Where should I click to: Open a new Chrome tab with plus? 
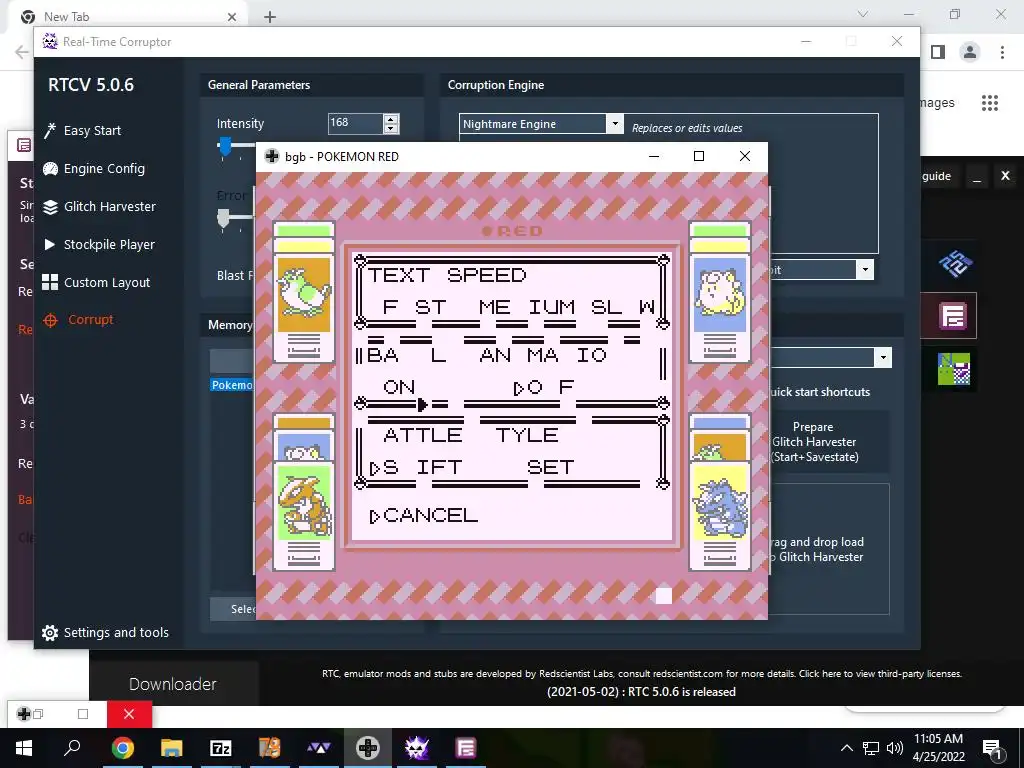(x=270, y=17)
